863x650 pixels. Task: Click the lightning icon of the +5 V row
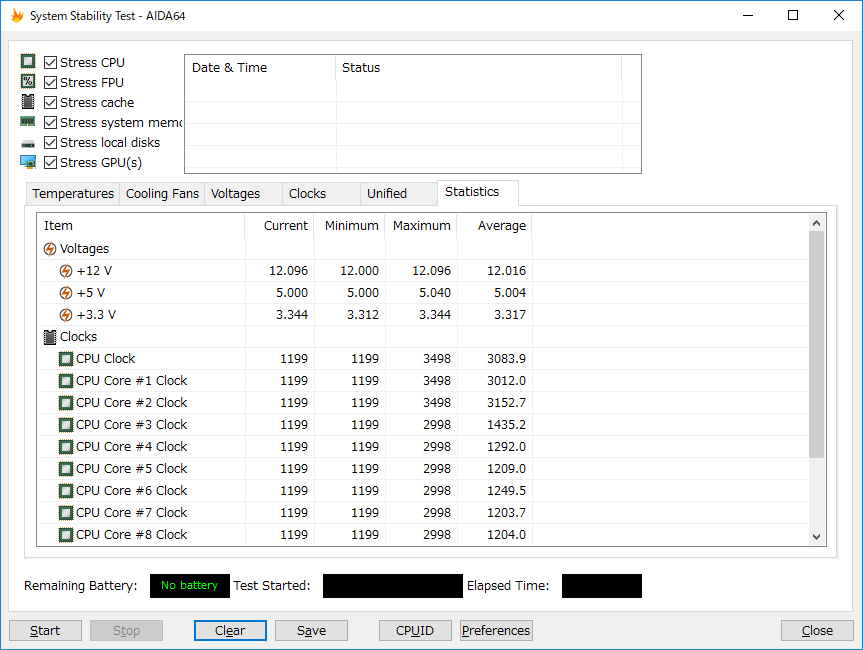[66, 293]
